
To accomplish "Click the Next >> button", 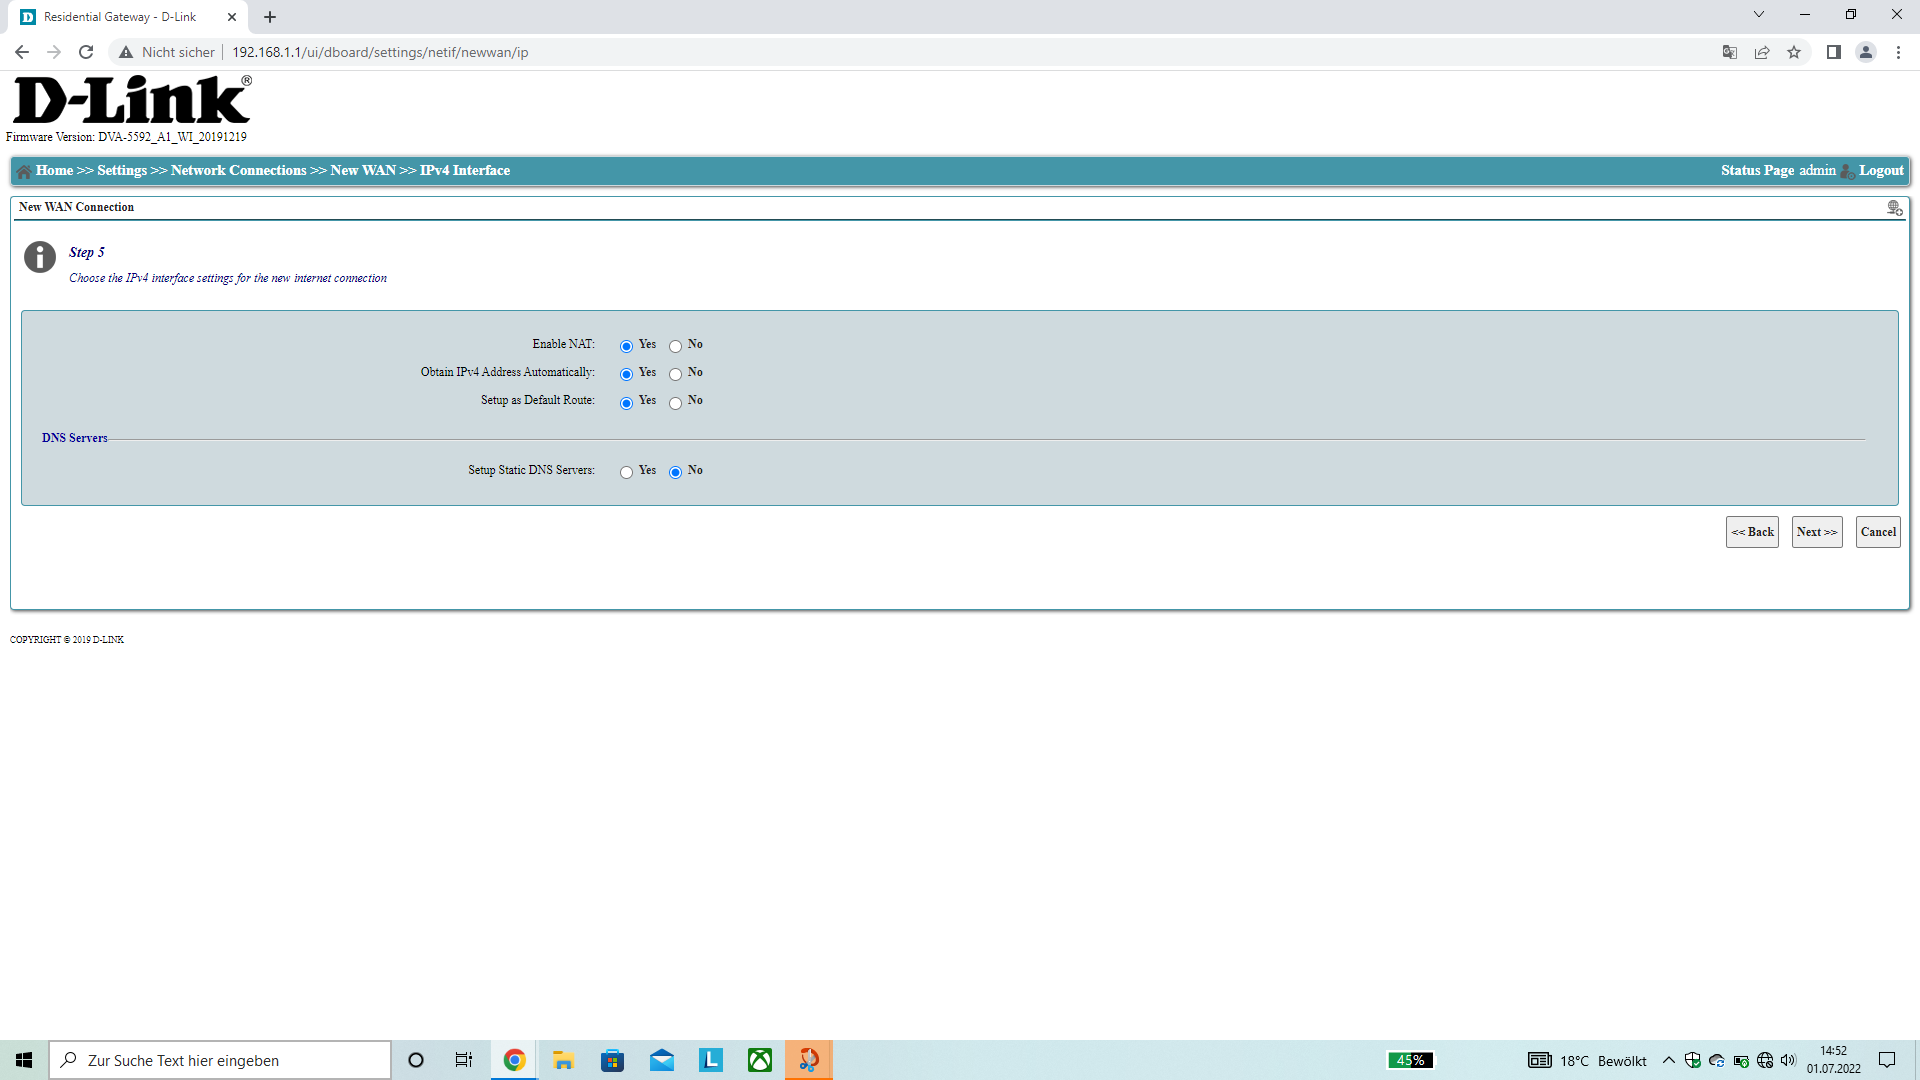I will click(1816, 532).
